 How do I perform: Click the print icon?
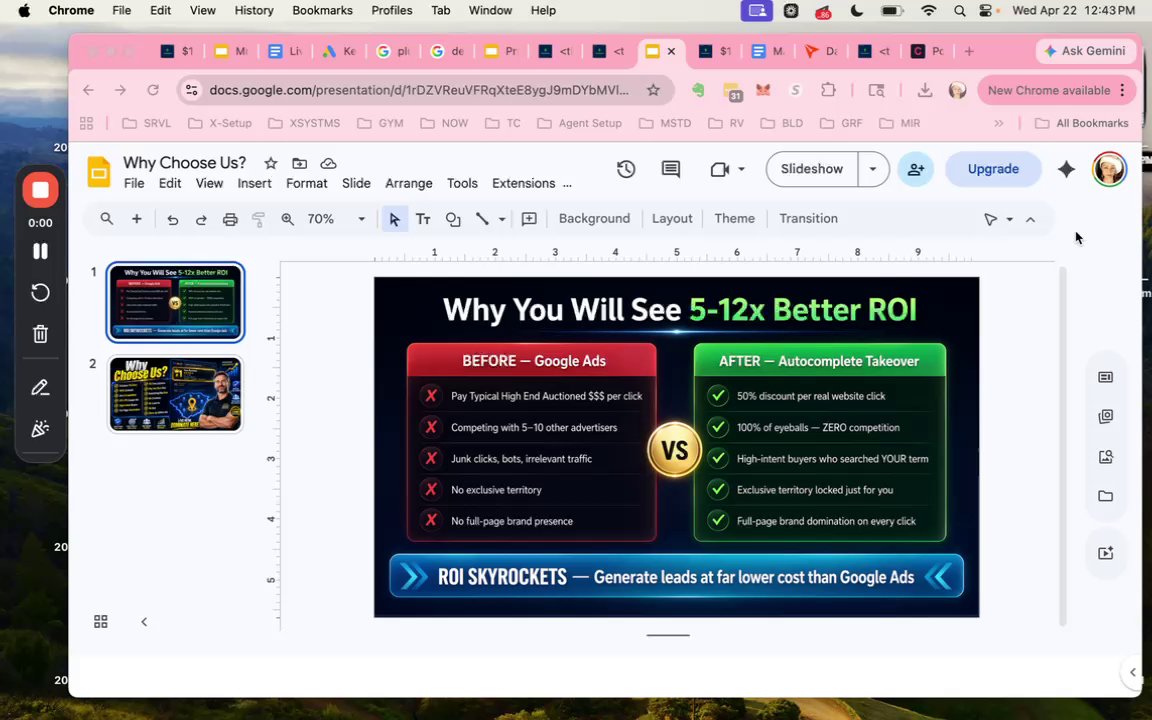(230, 219)
